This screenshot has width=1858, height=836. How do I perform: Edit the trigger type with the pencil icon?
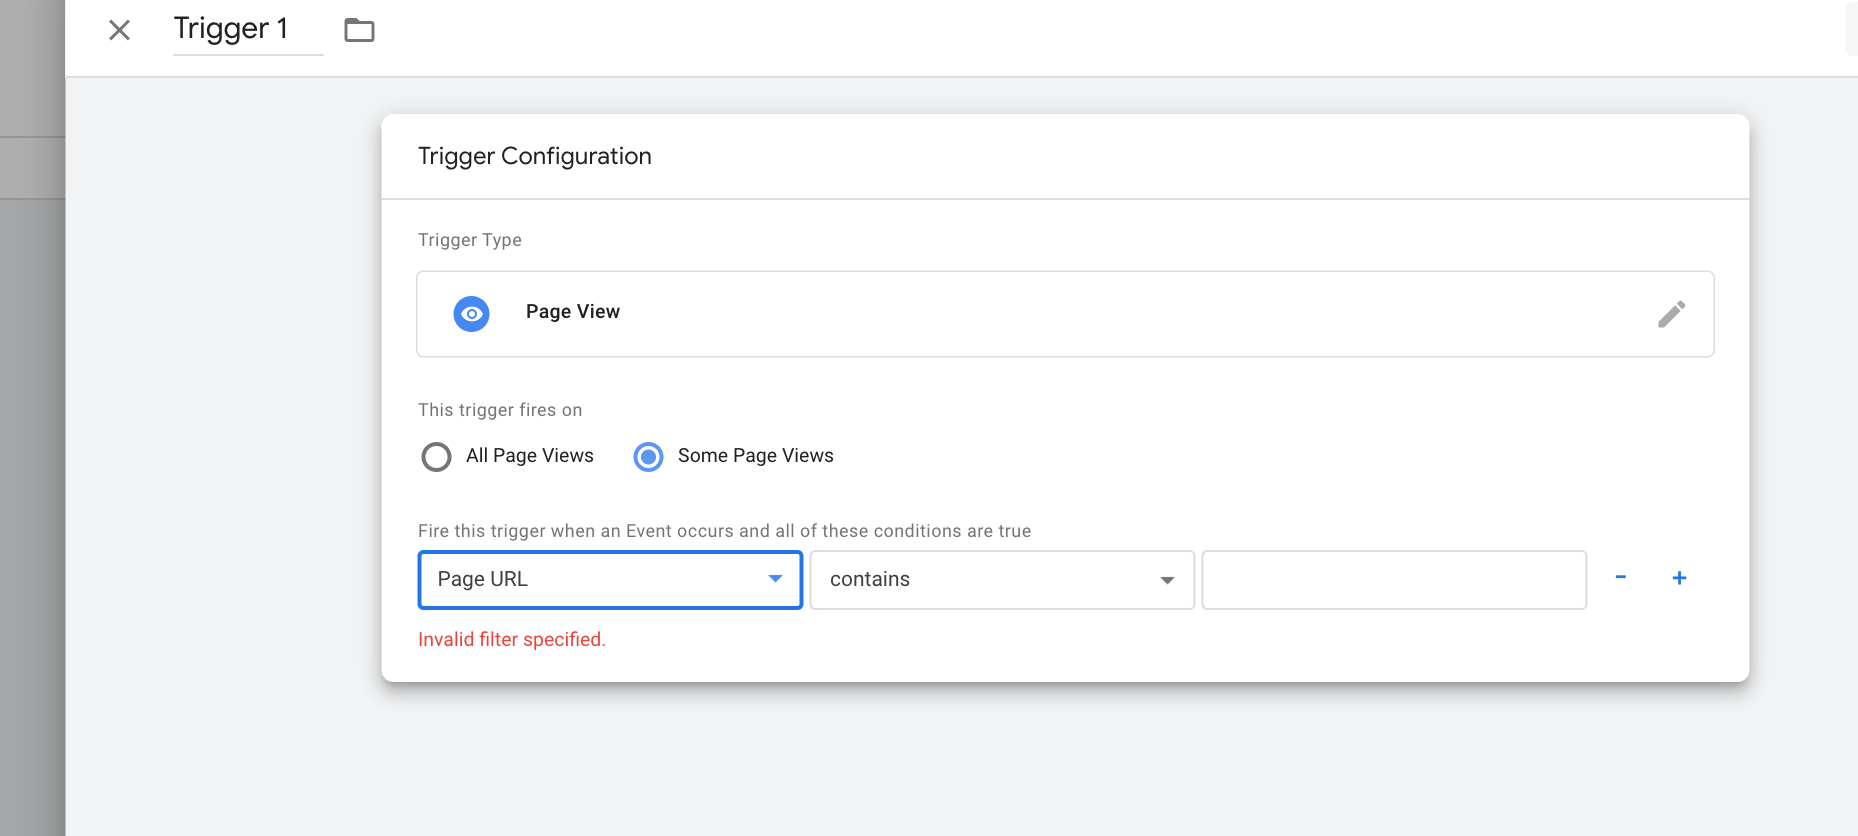[1671, 314]
